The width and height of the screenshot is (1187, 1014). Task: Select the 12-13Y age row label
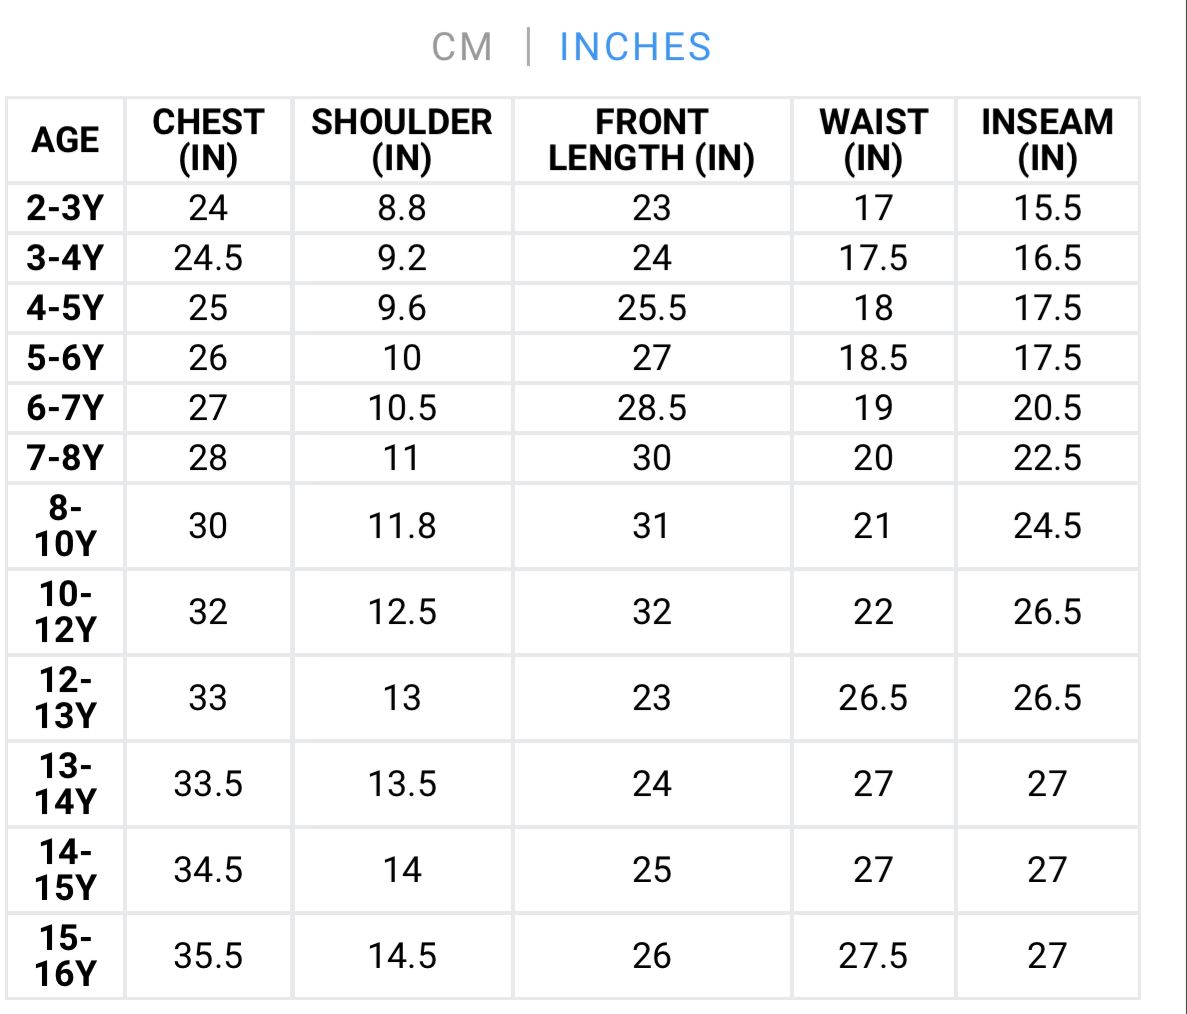click(65, 698)
